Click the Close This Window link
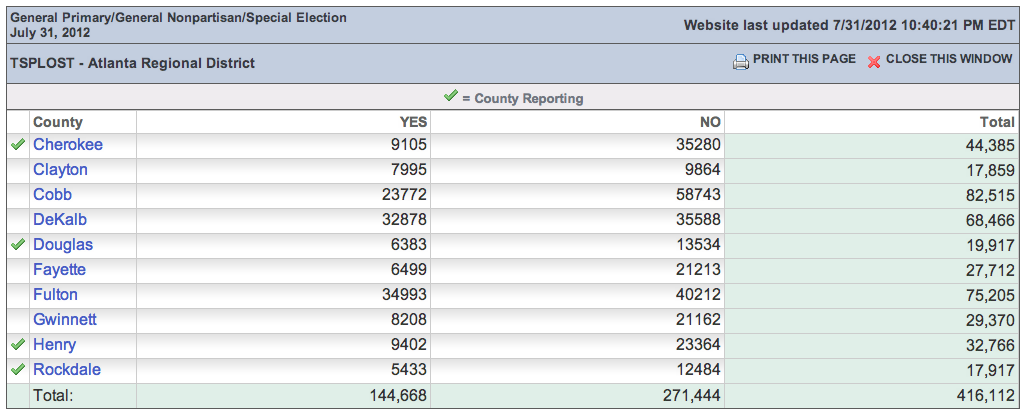 pos(949,59)
